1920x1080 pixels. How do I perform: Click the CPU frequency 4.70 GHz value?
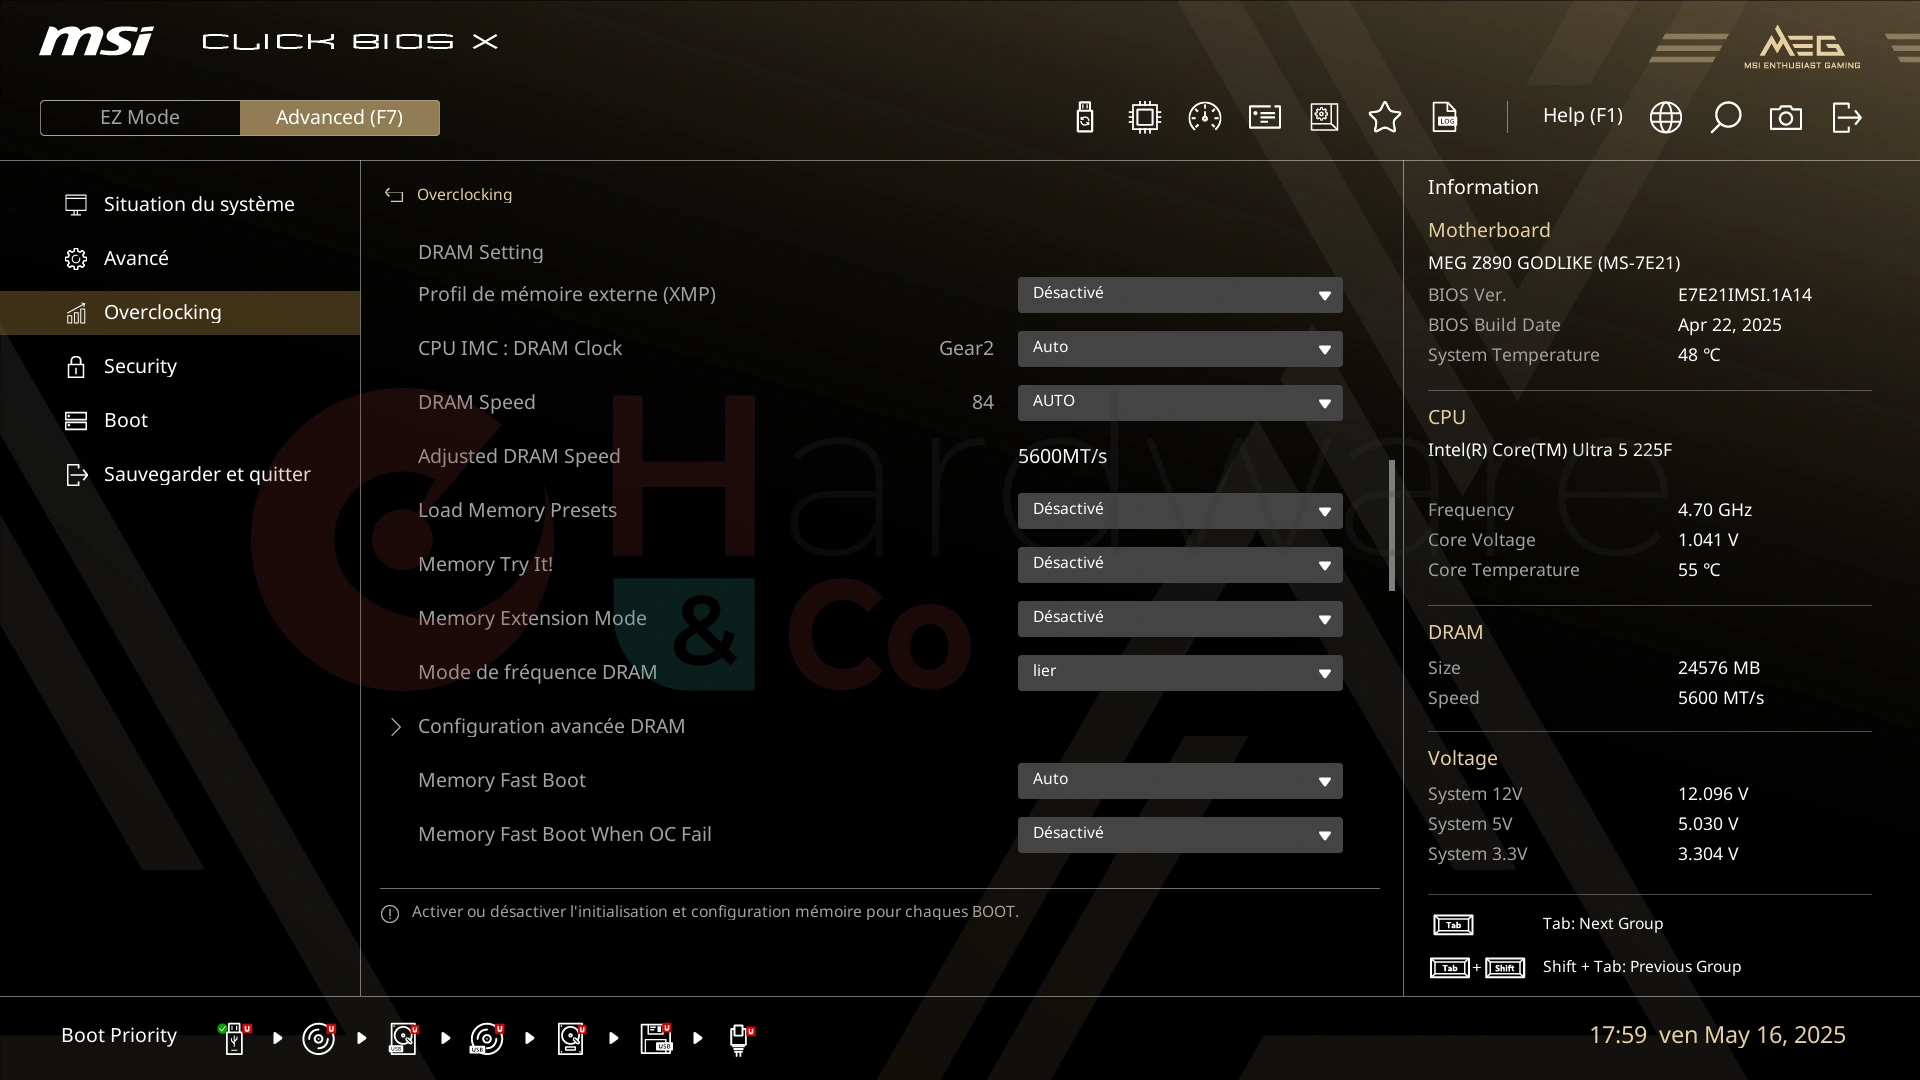pos(1714,510)
